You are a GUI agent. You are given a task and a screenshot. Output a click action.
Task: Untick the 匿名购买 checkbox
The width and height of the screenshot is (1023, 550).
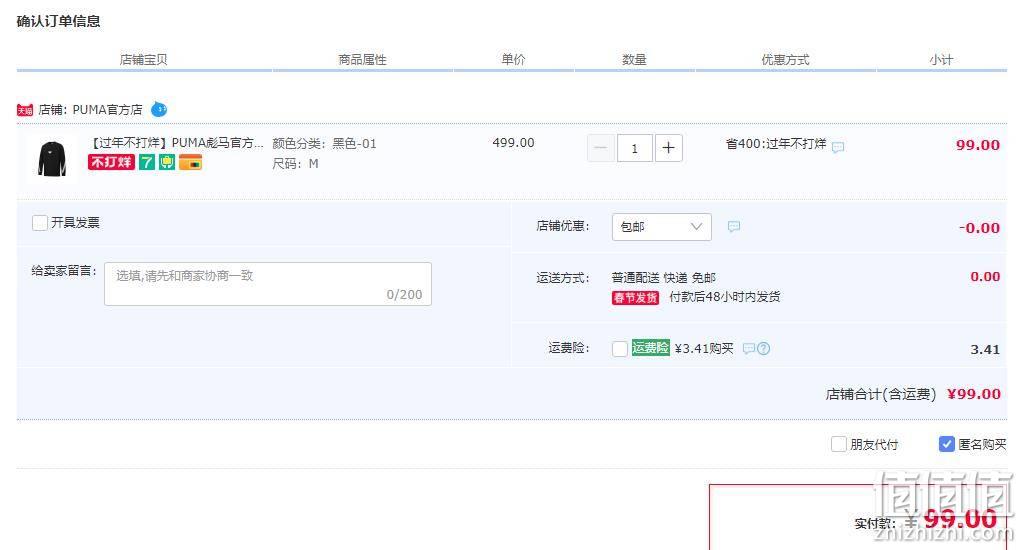947,444
